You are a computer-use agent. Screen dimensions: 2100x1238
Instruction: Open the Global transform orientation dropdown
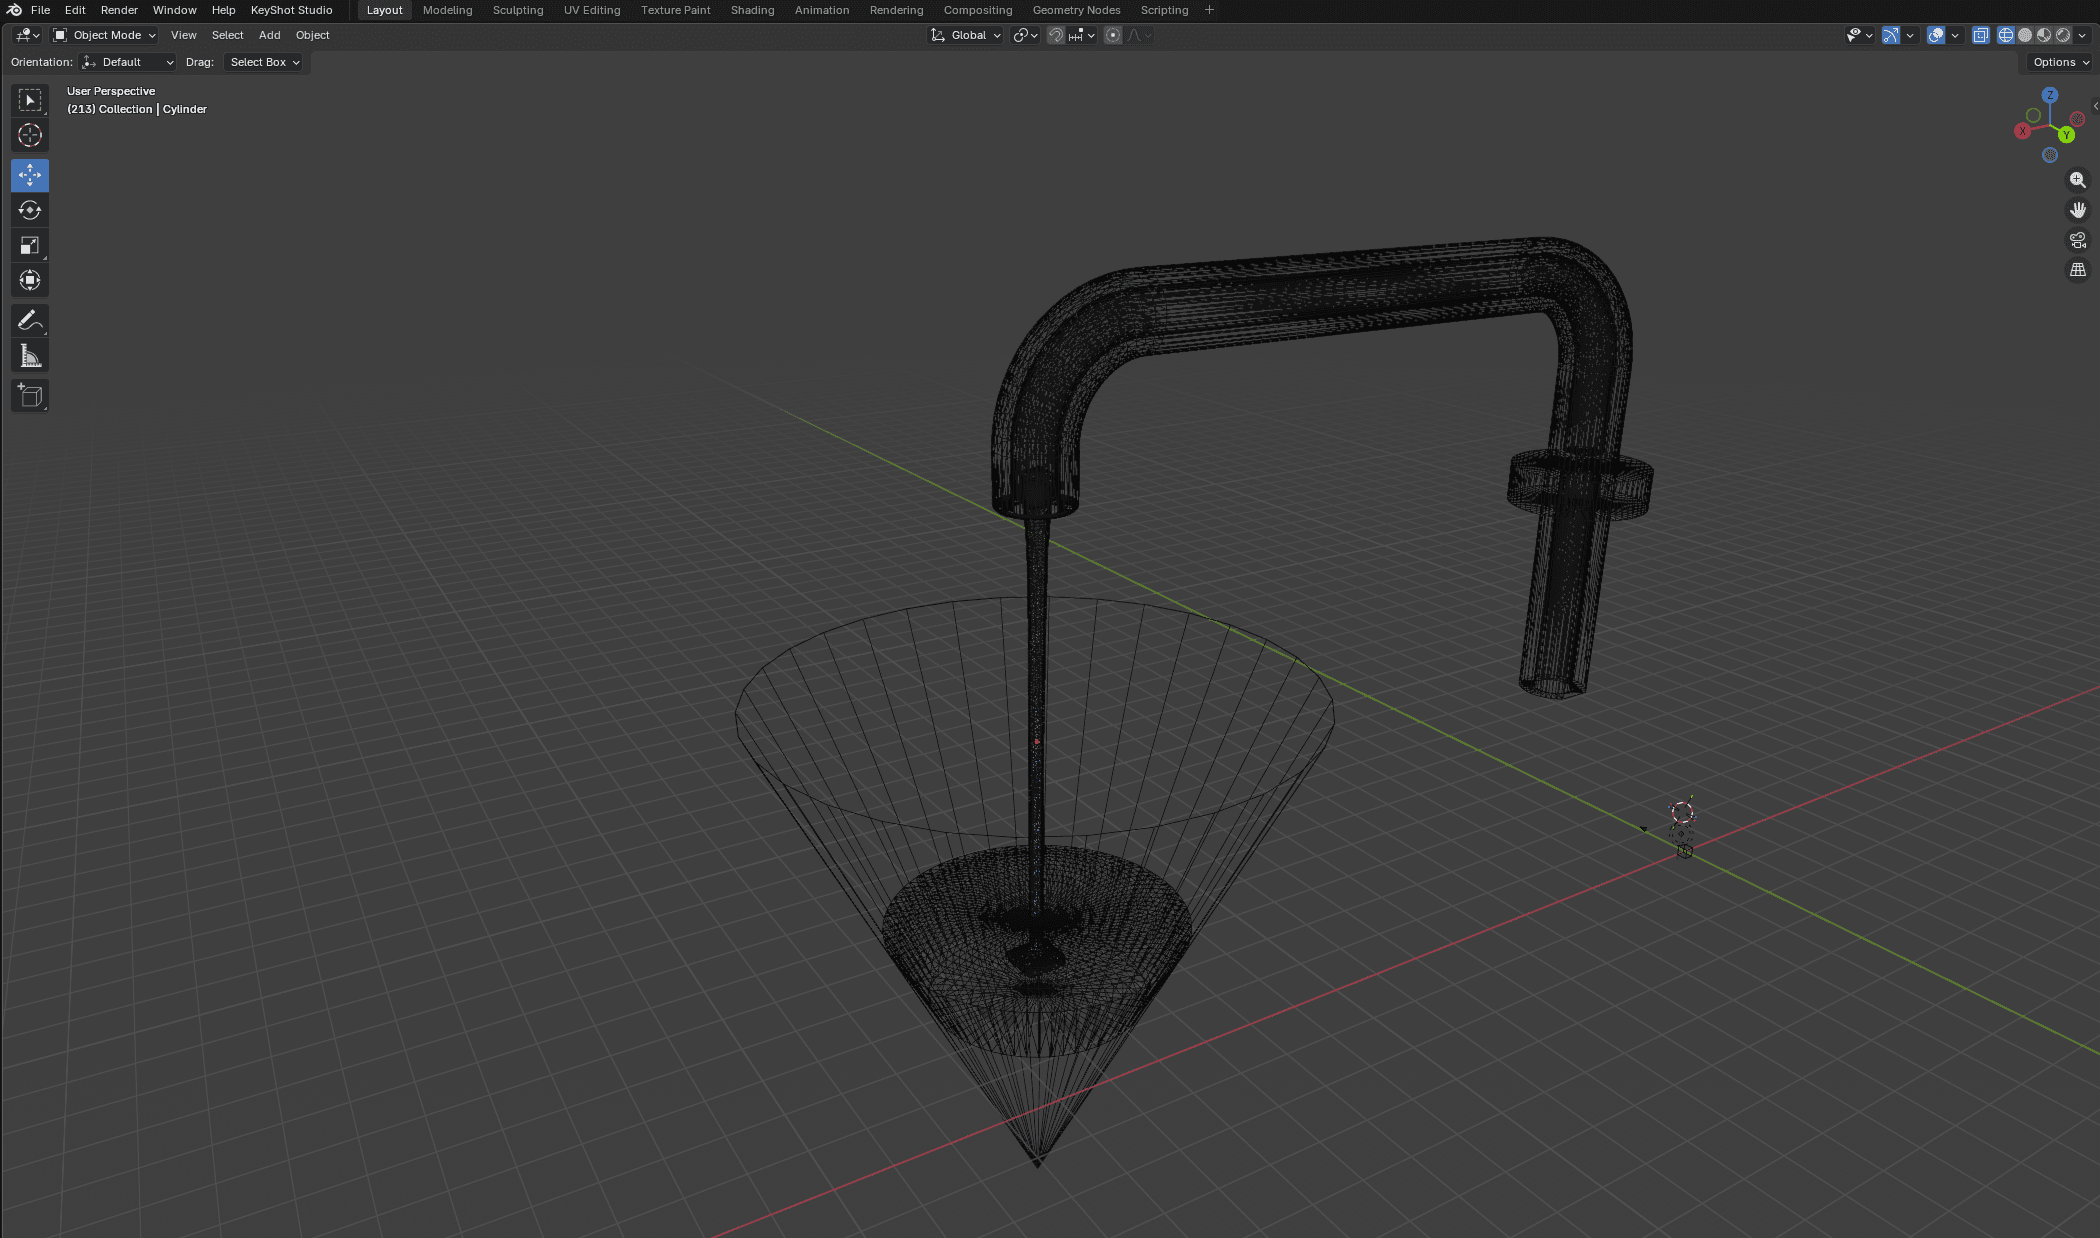coord(966,35)
